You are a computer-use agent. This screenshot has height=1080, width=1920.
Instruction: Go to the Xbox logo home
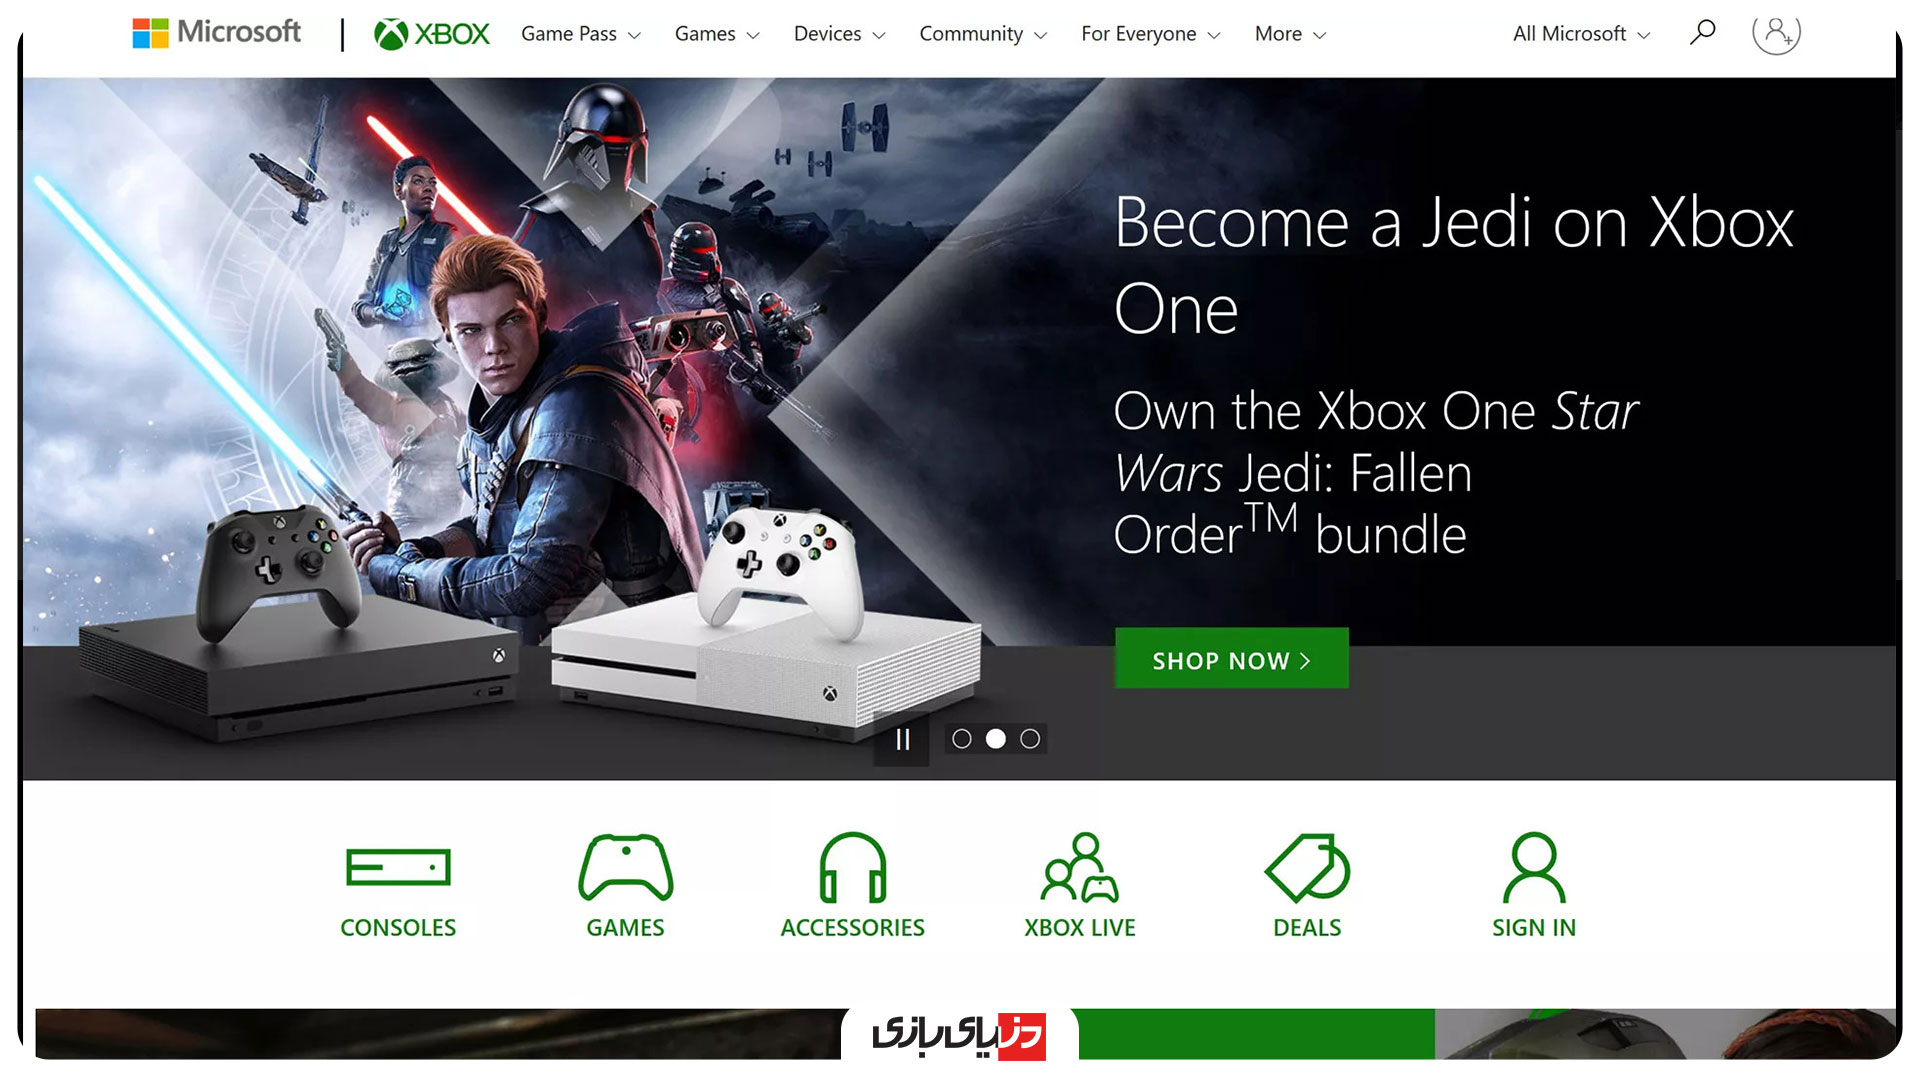[x=432, y=34]
